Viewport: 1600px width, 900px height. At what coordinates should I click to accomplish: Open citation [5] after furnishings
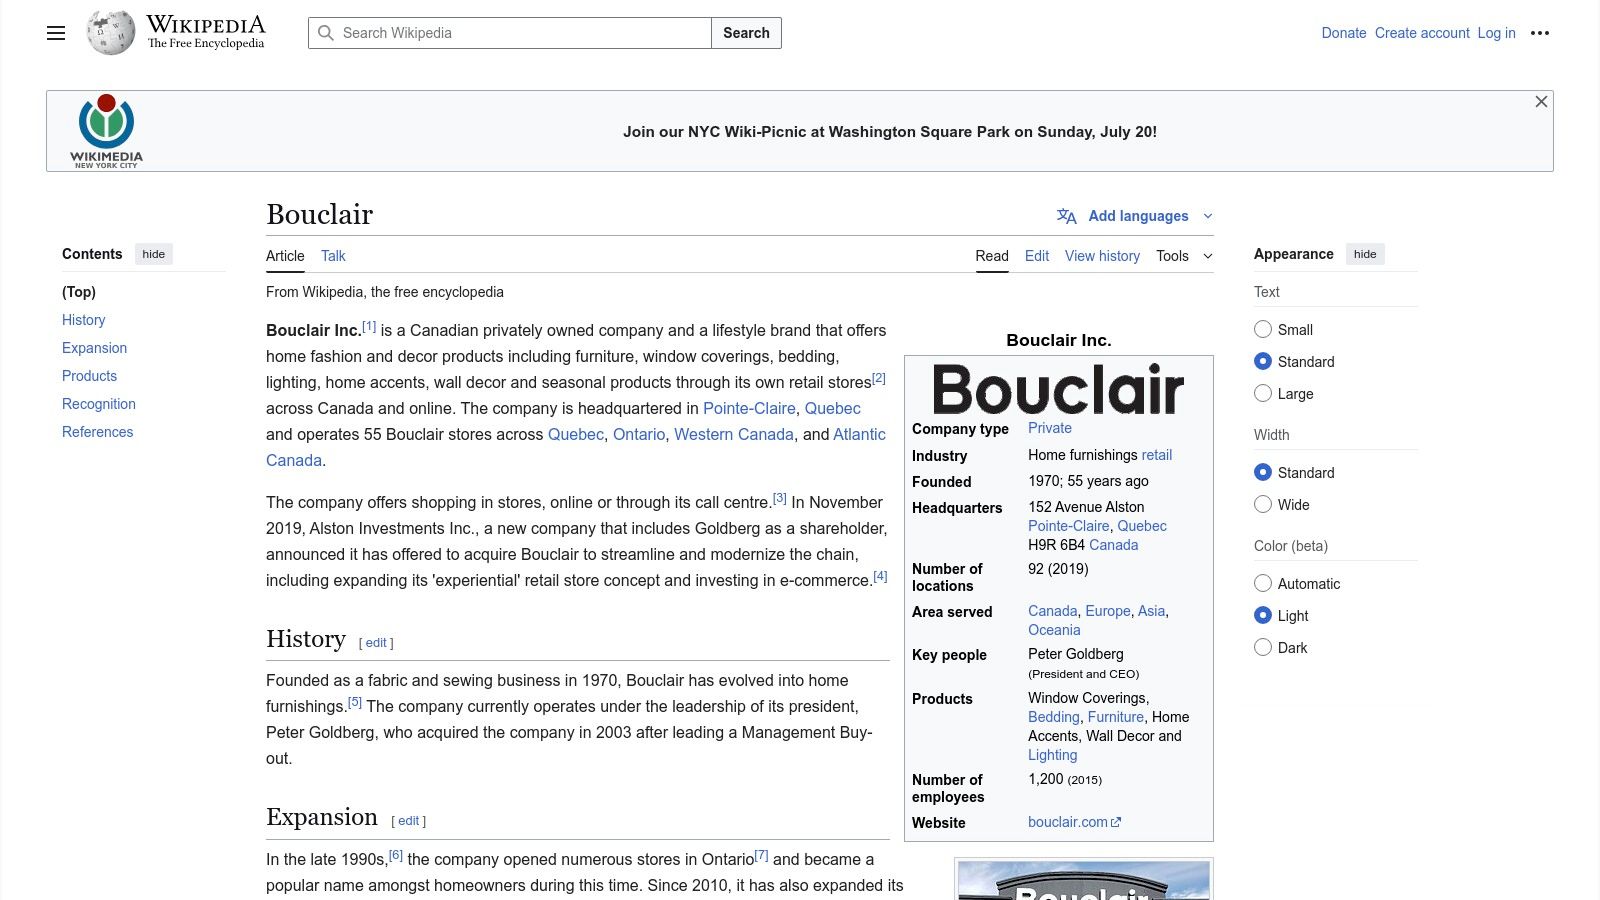355,702
